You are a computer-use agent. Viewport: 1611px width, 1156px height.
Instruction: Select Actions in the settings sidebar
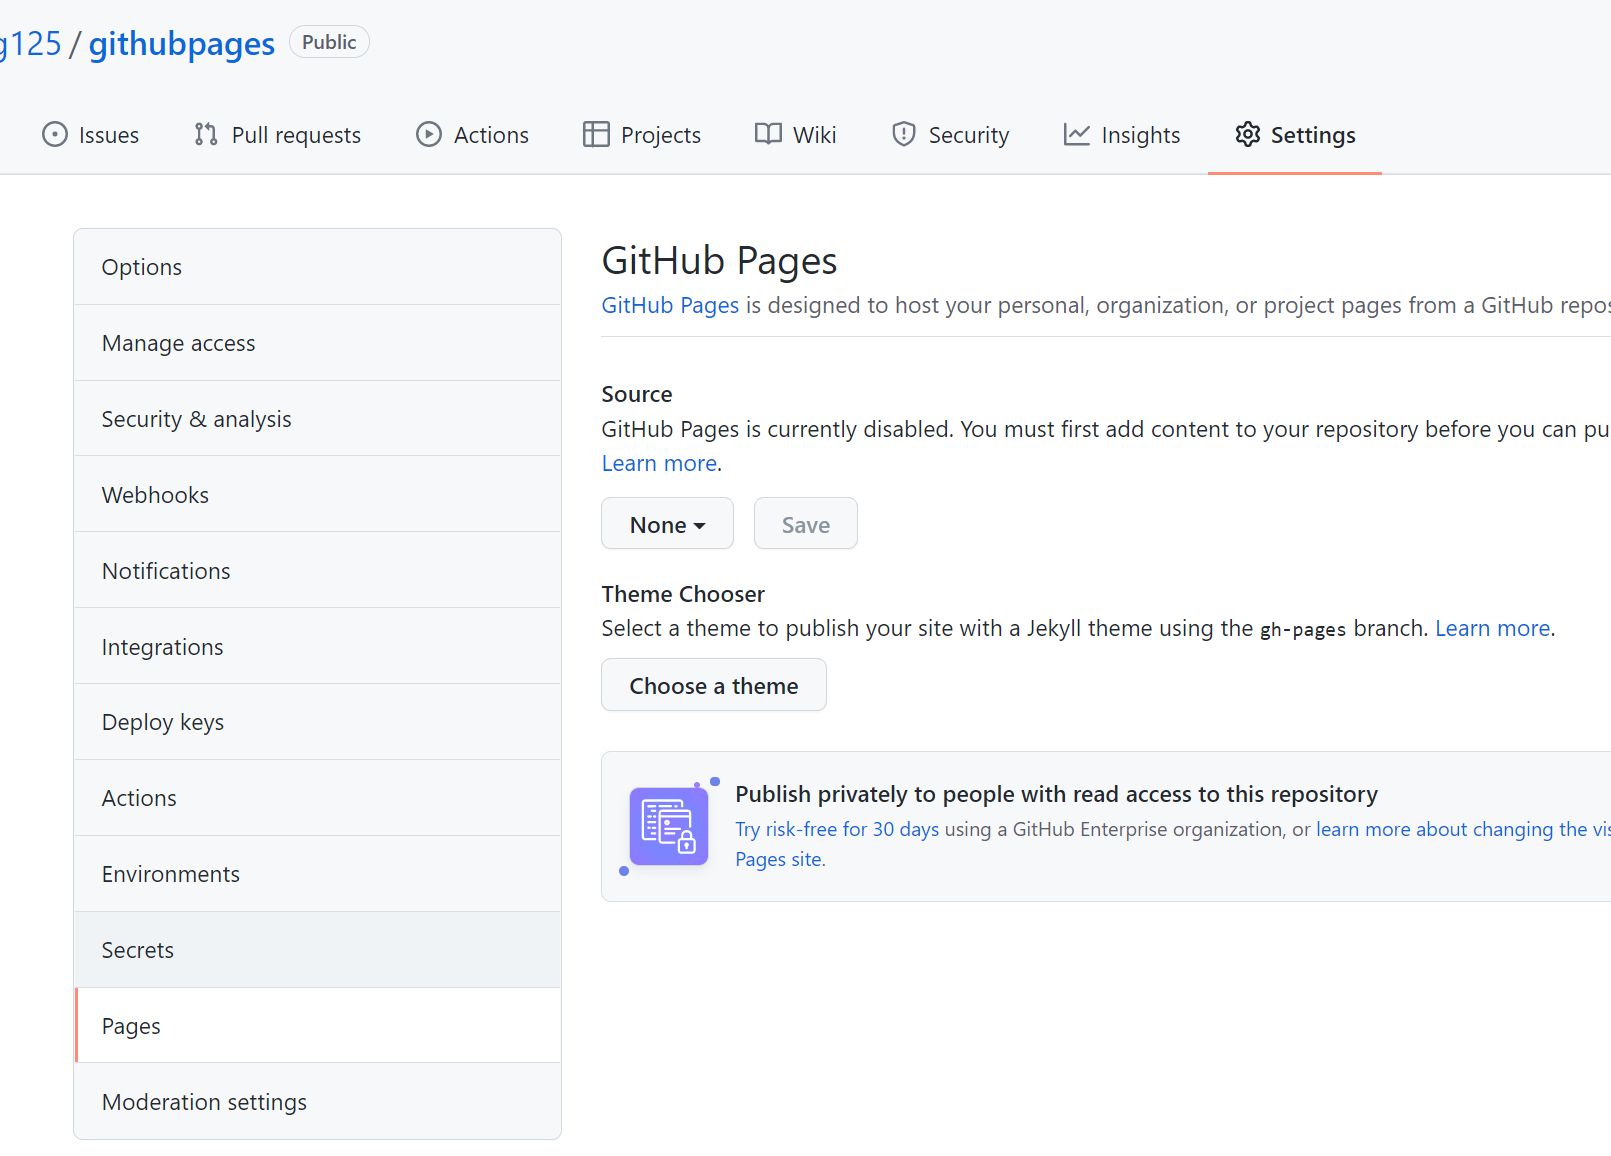[317, 798]
